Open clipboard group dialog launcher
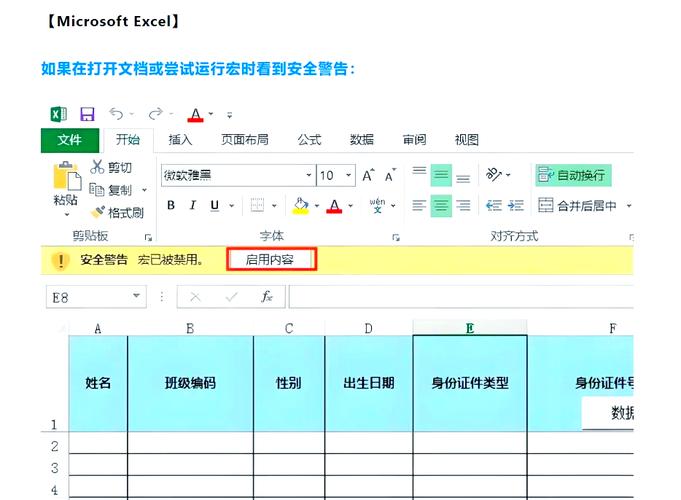The width and height of the screenshot is (681, 500). pos(148,237)
